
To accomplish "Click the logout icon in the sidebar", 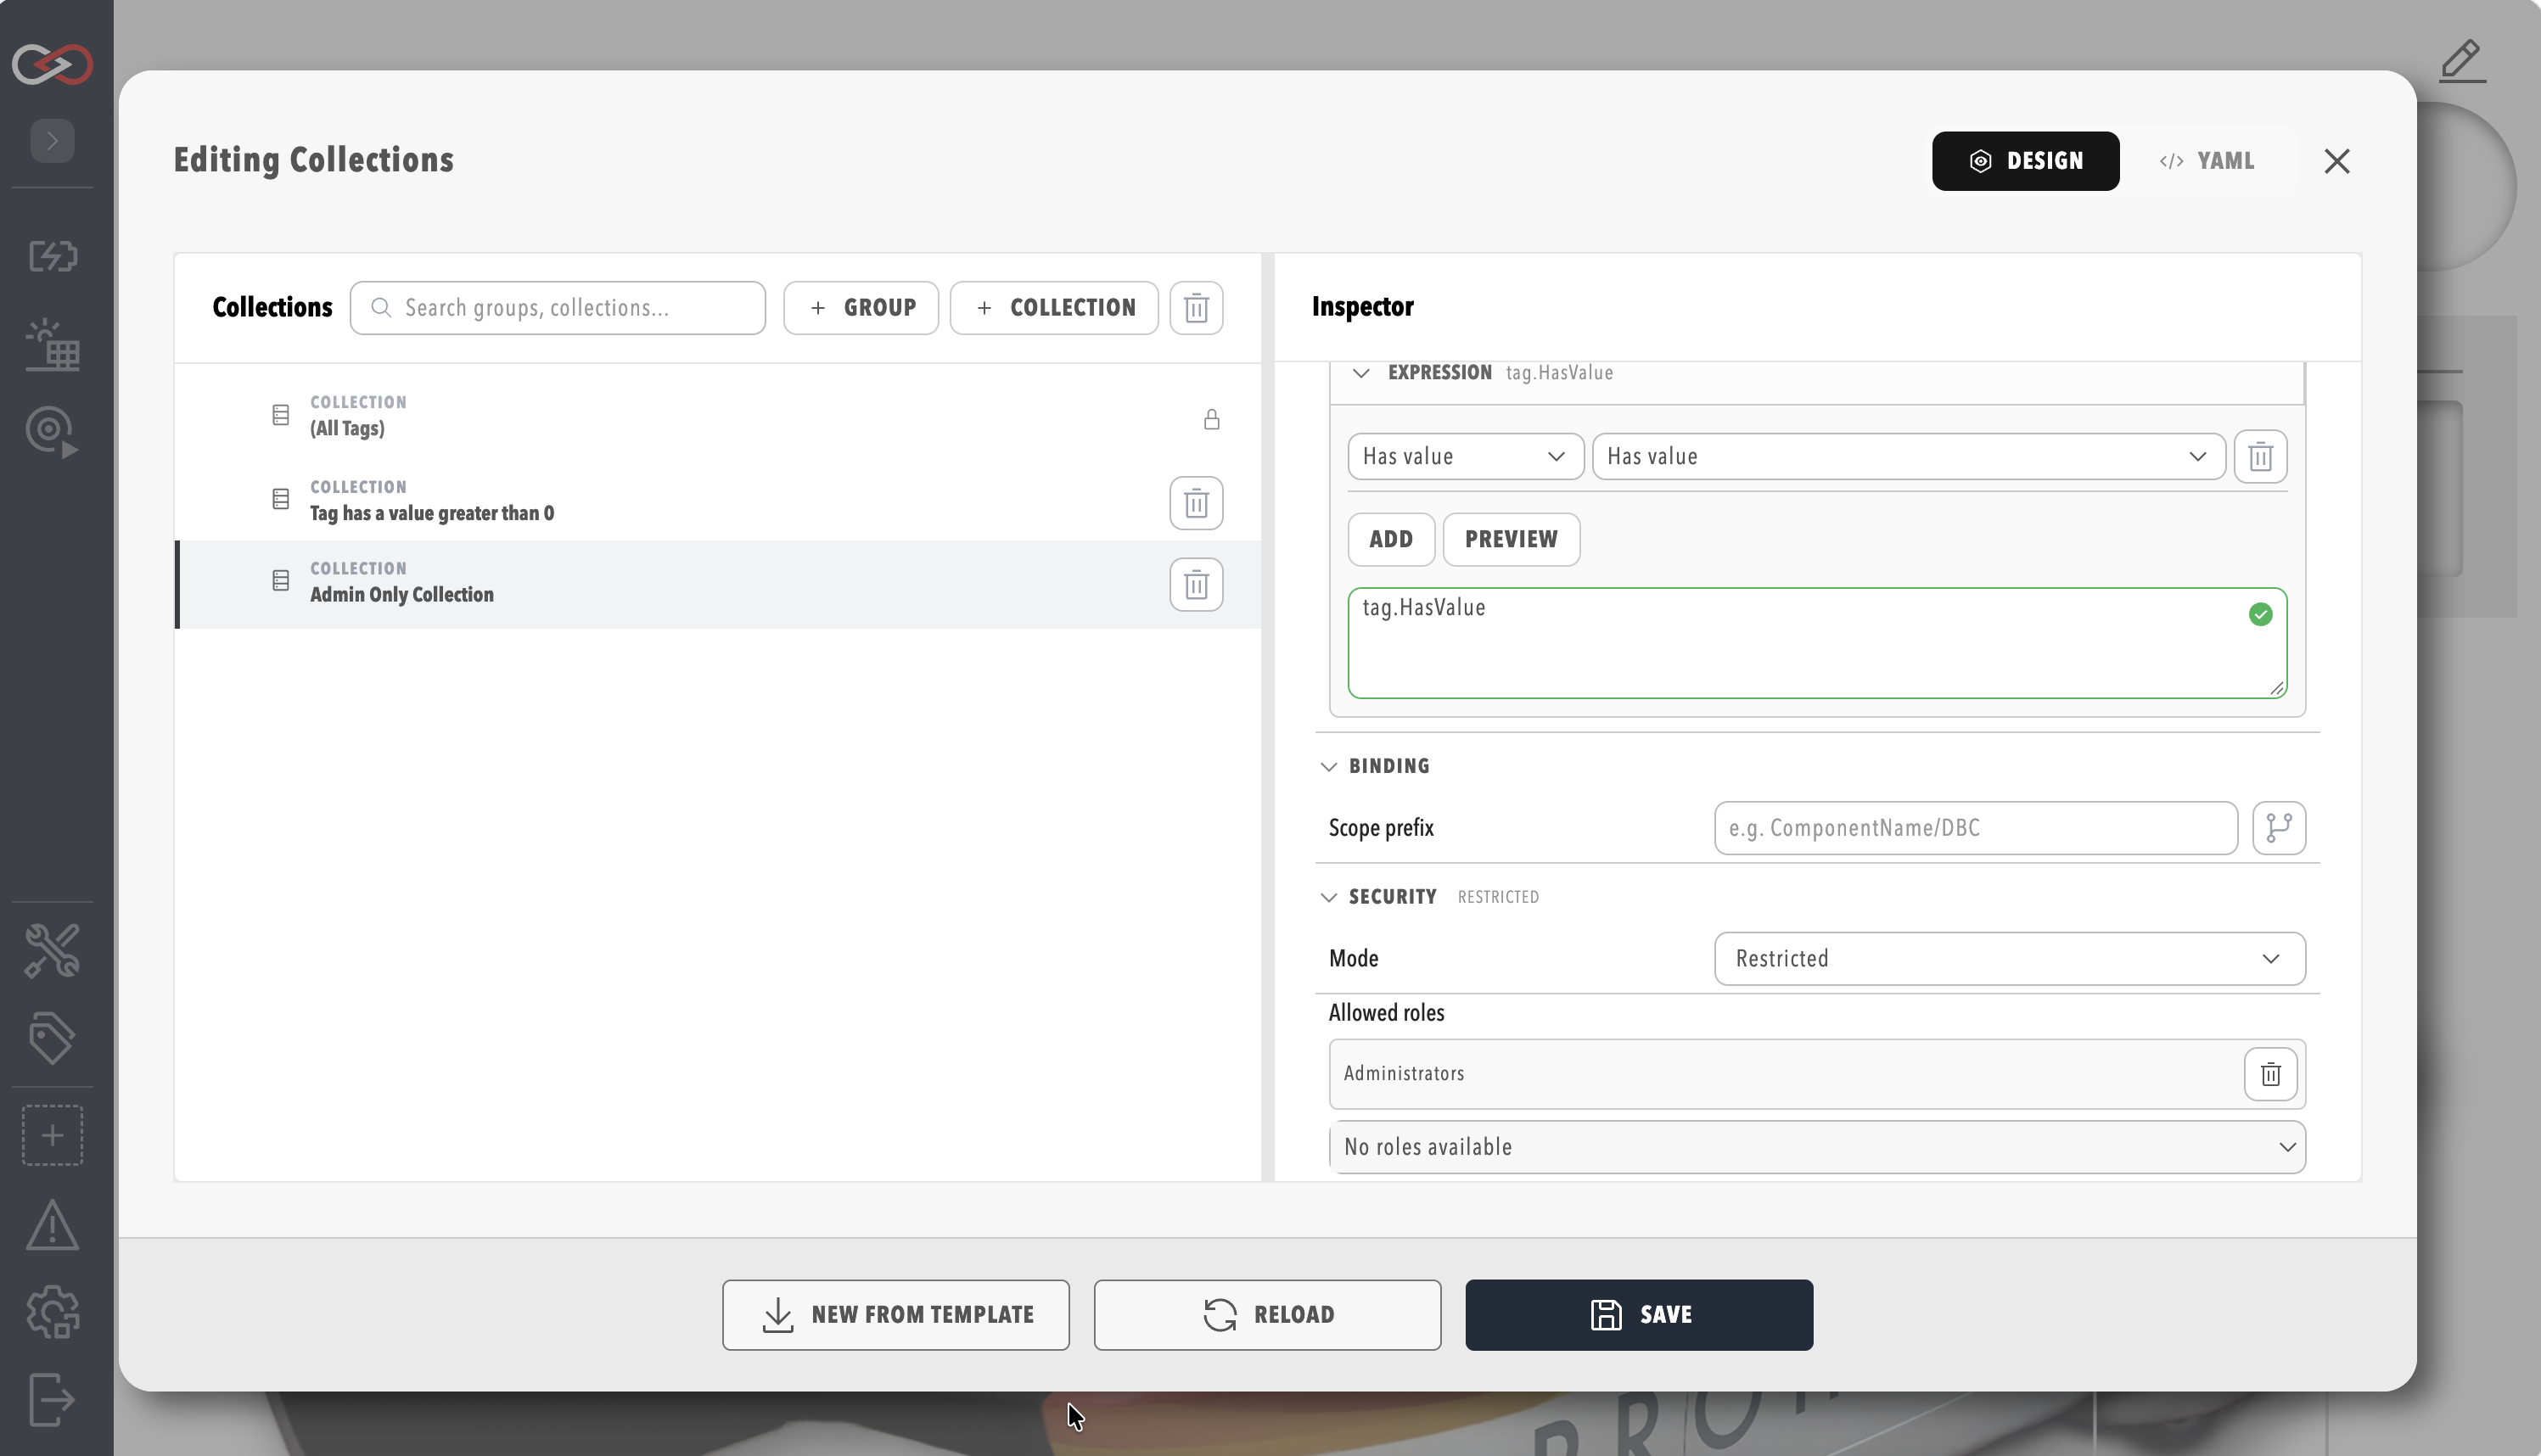I will pyautogui.click(x=52, y=1400).
